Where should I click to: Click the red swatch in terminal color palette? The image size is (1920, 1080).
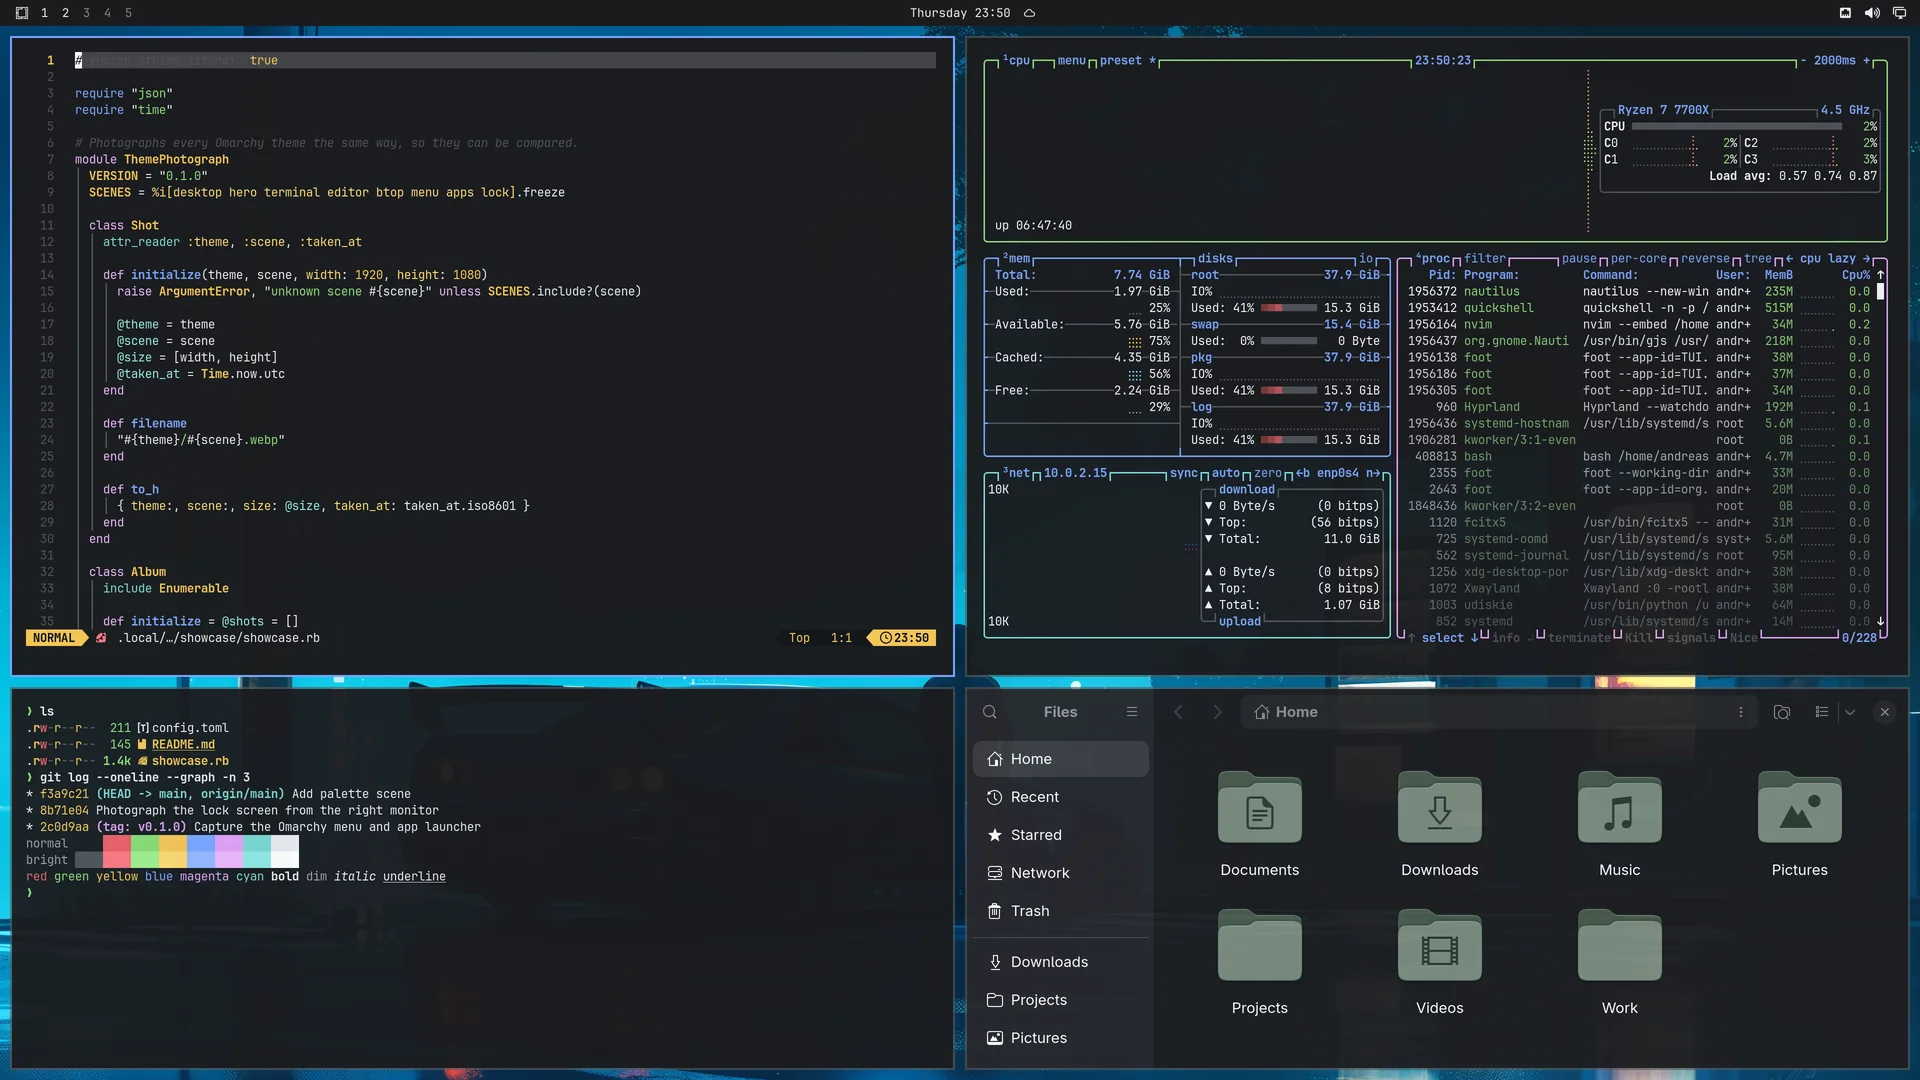pyautogui.click(x=117, y=852)
